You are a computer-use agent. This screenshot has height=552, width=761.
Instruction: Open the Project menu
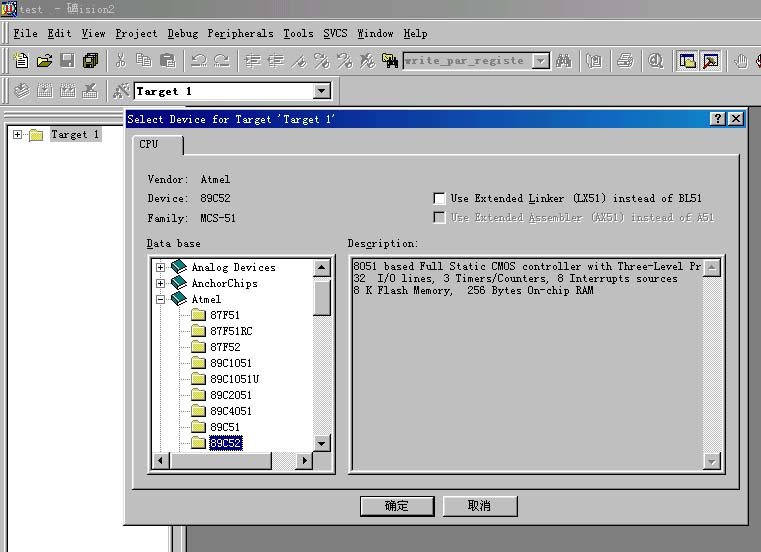tap(136, 33)
